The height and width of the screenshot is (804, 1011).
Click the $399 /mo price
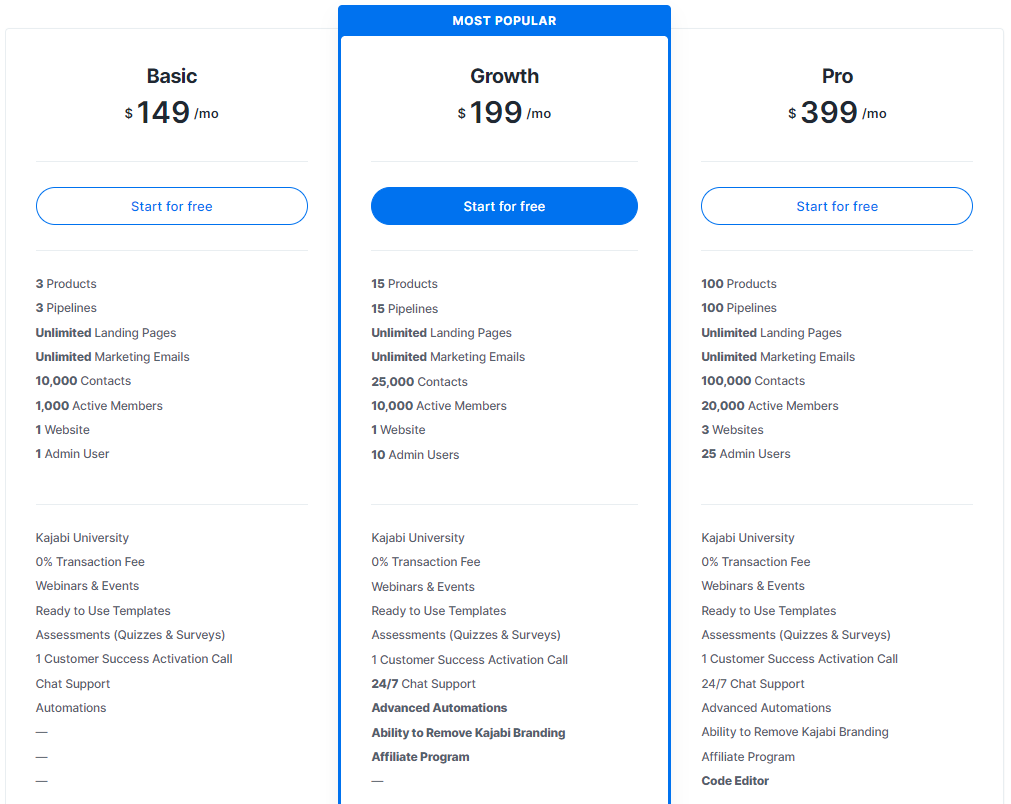coord(837,113)
